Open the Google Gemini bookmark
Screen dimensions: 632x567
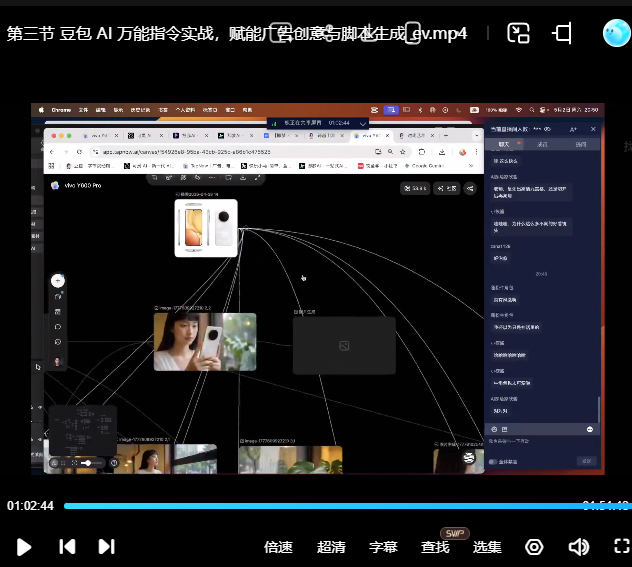(x=423, y=166)
